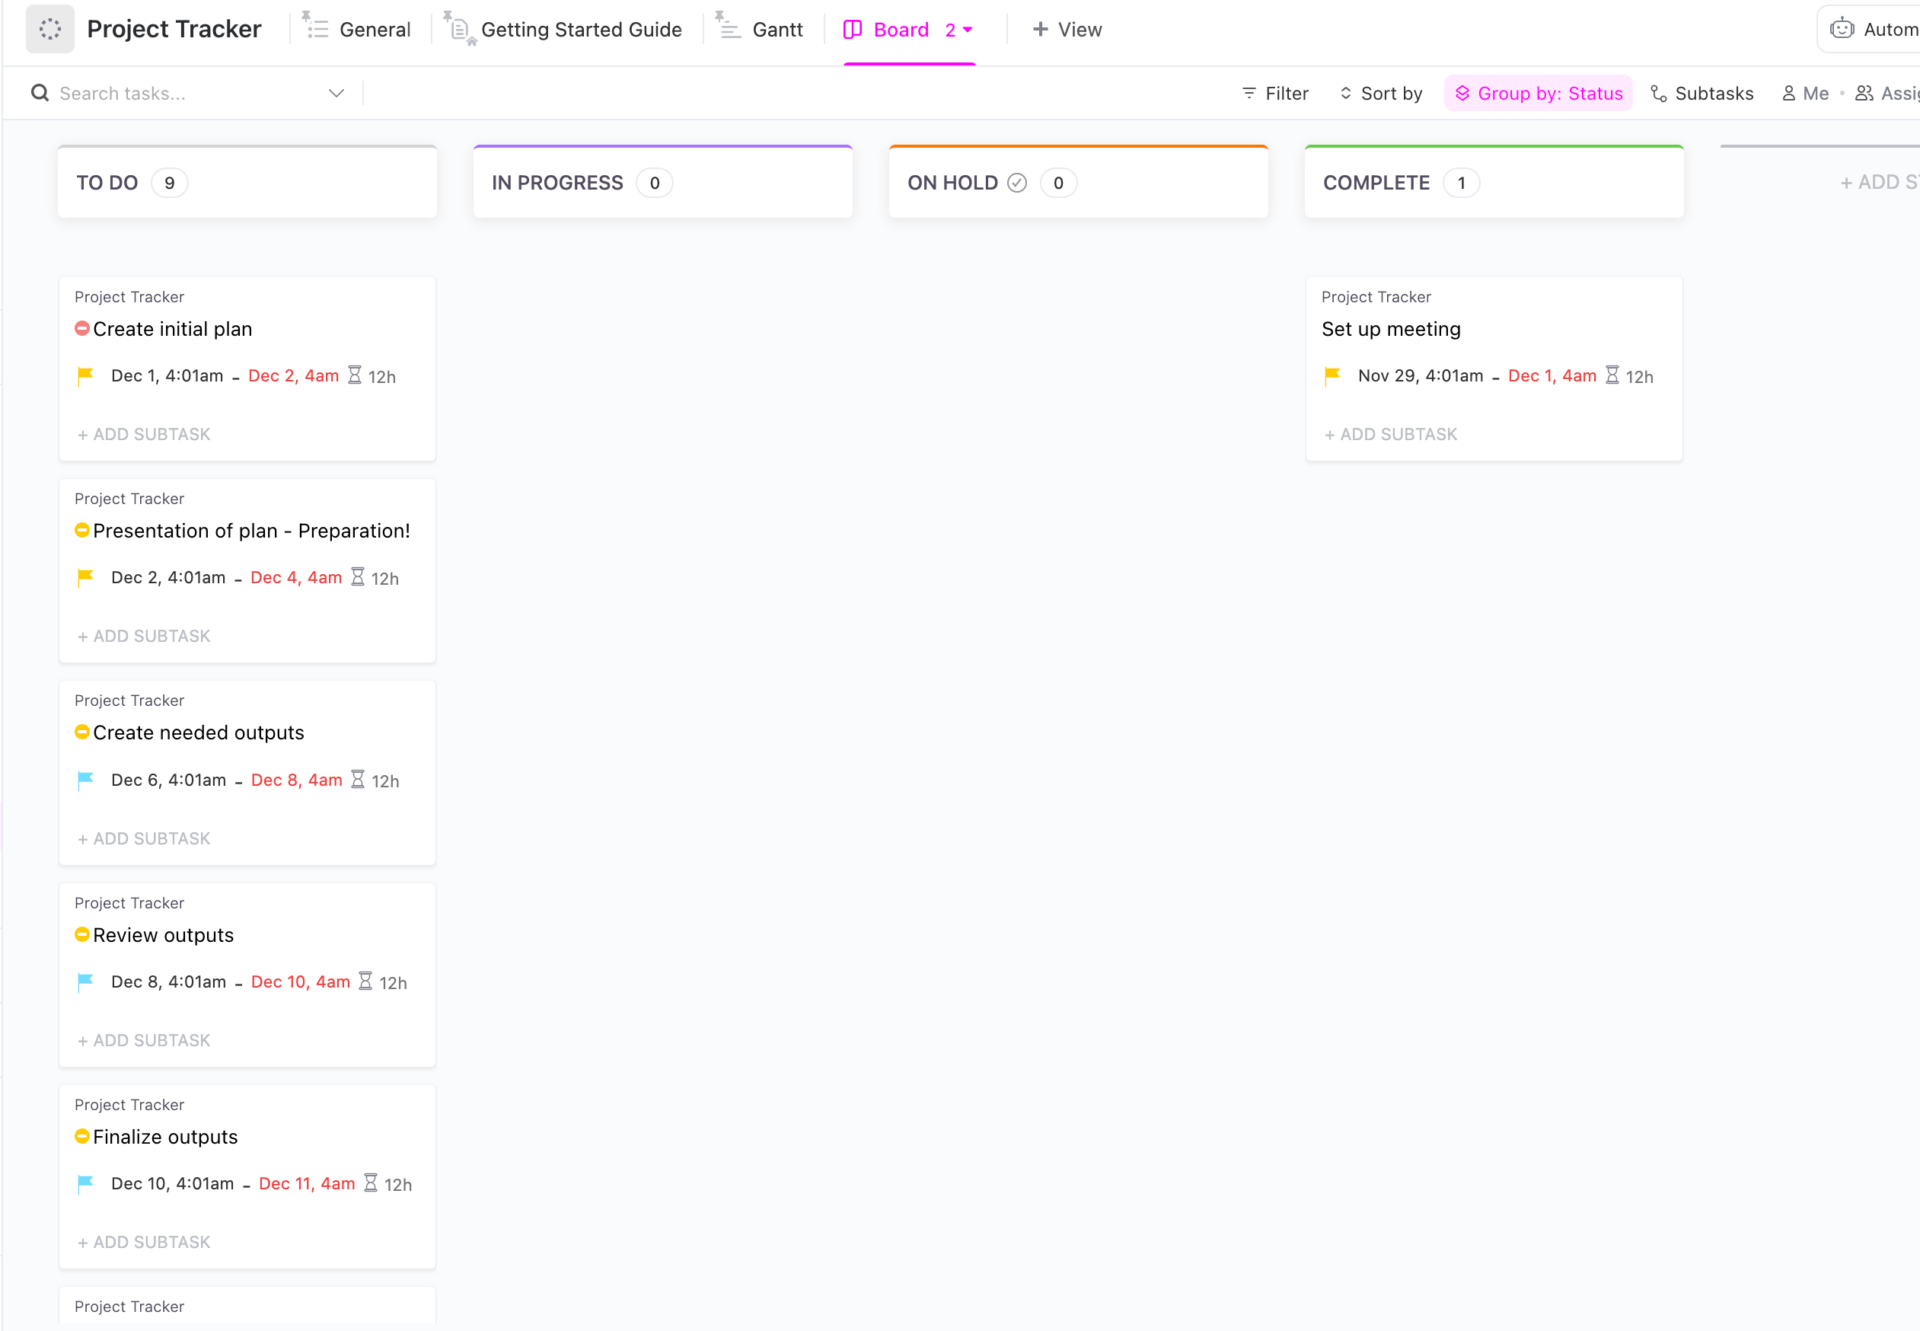Expand the search tasks dropdown chevron
This screenshot has height=1331, width=1920.
point(336,93)
